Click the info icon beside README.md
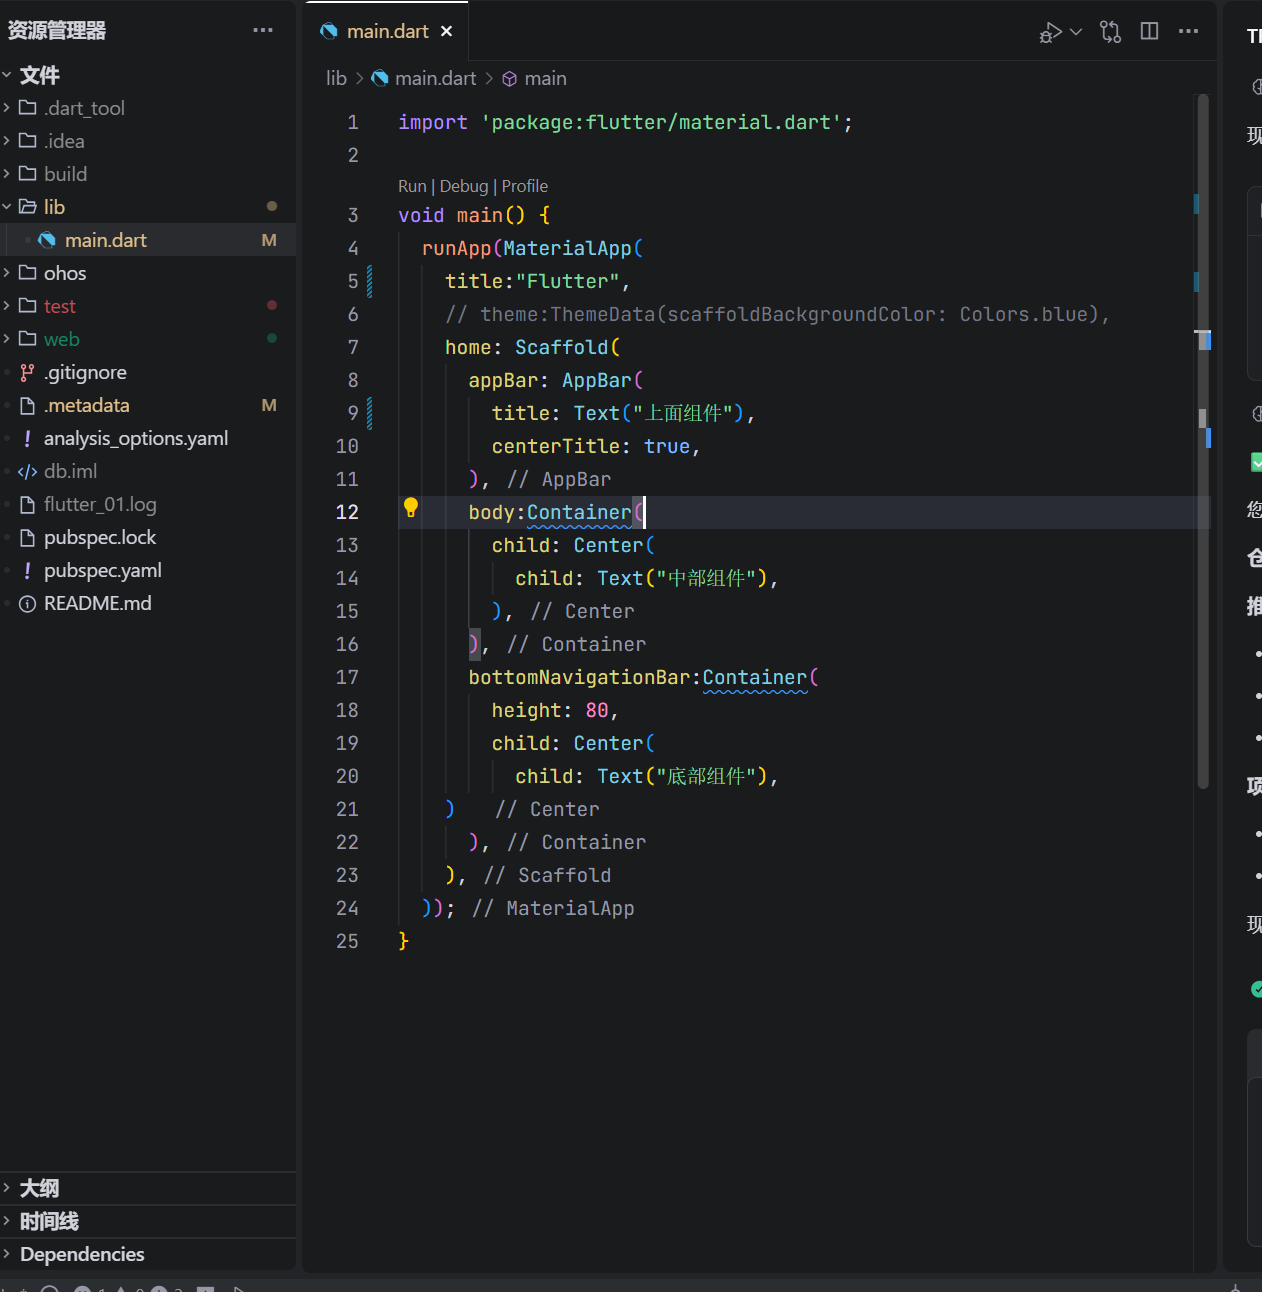Screen dimensions: 1262x1292 coord(27,603)
